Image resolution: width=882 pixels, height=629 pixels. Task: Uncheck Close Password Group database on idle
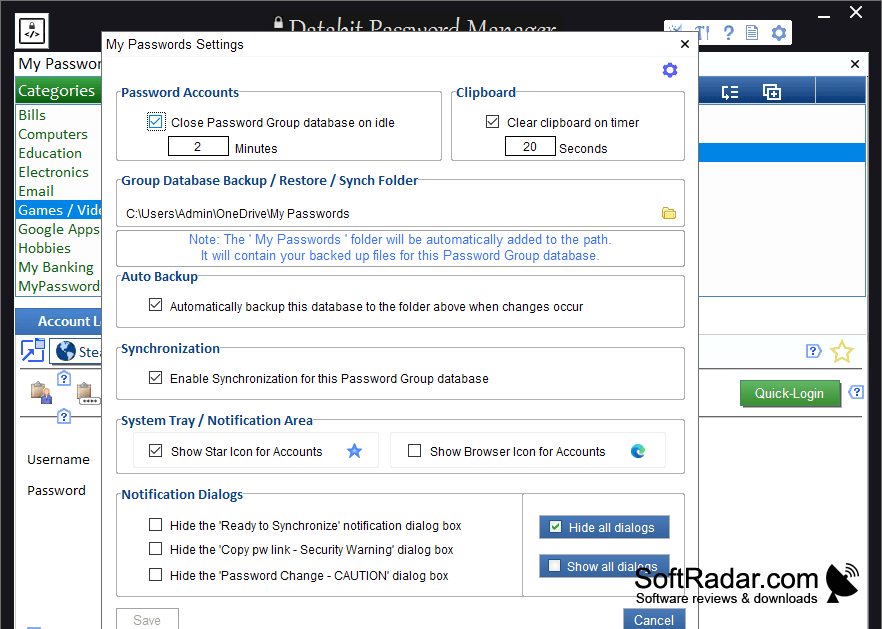(156, 122)
